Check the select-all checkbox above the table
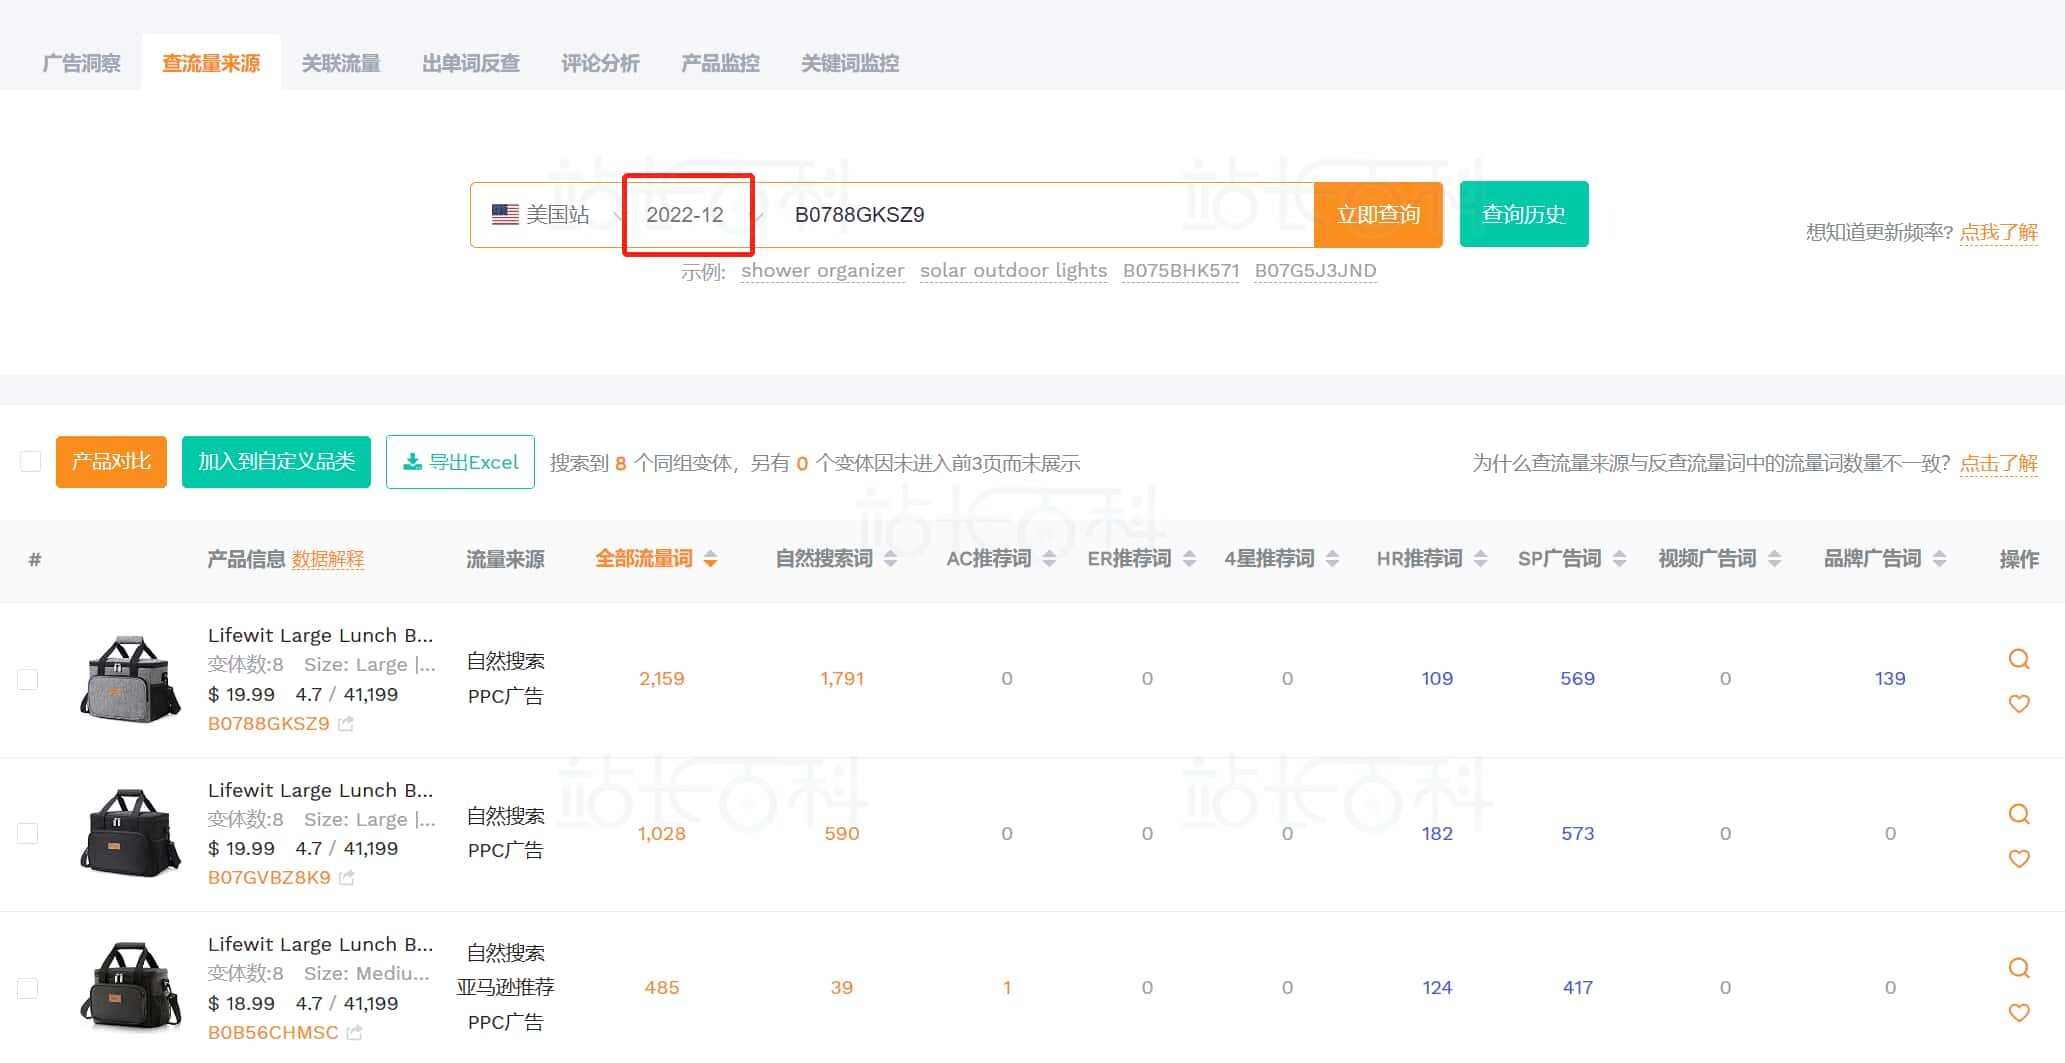This screenshot has width=2065, height=1063. (x=30, y=461)
